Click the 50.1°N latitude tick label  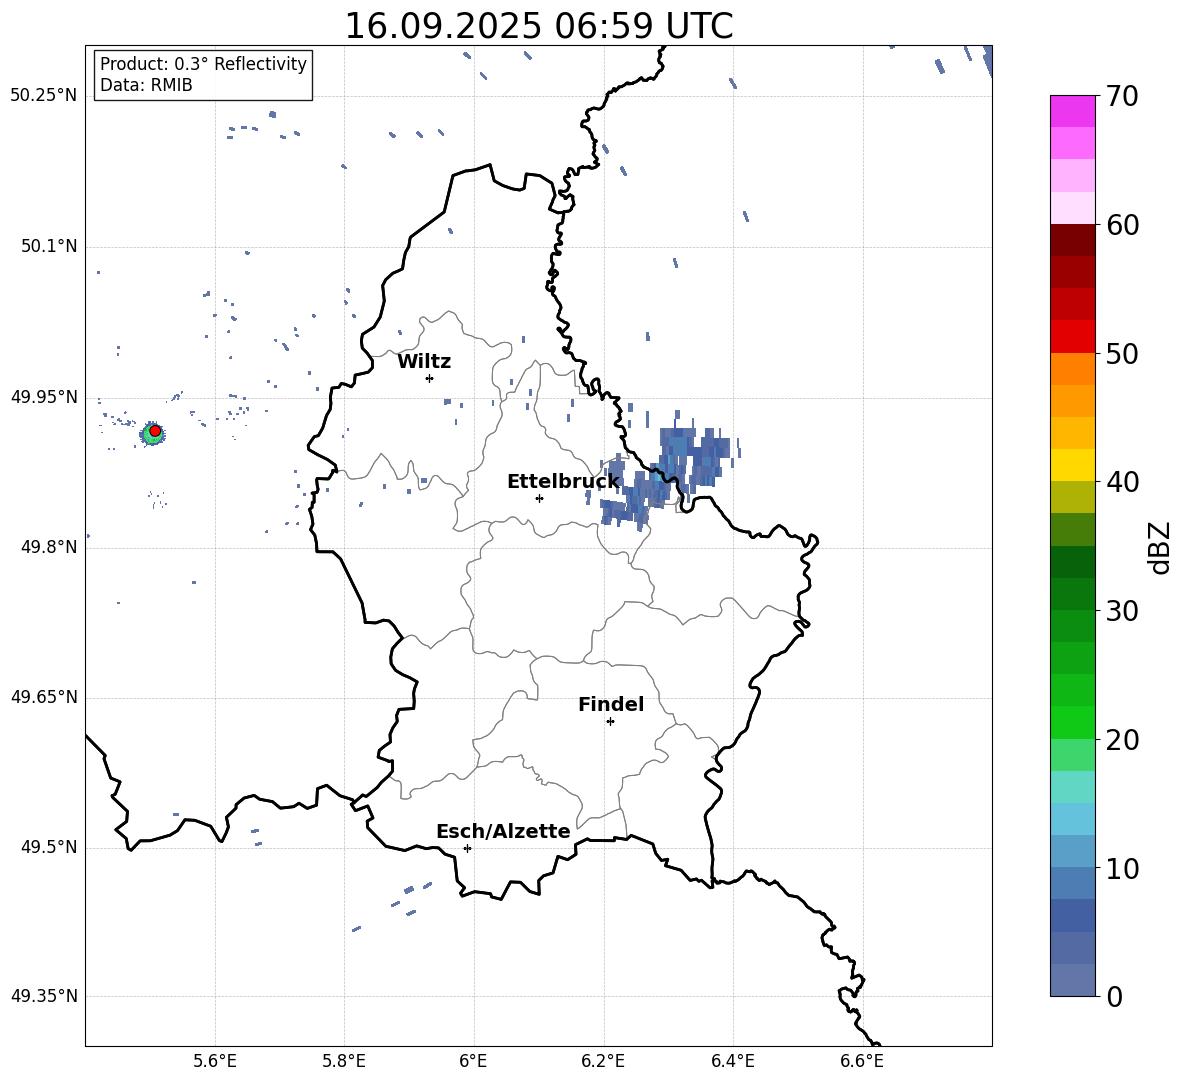point(48,247)
